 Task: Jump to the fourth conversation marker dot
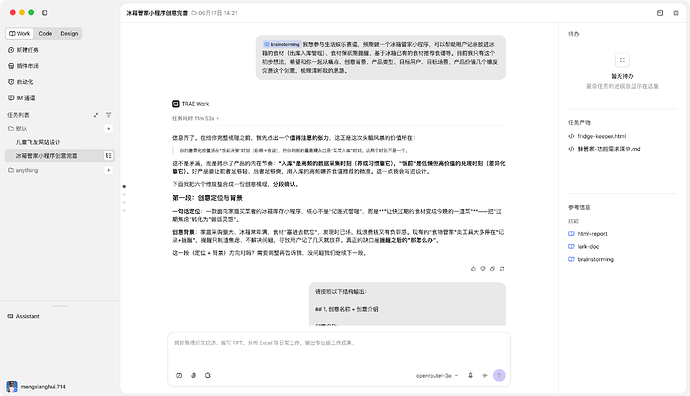click(124, 210)
